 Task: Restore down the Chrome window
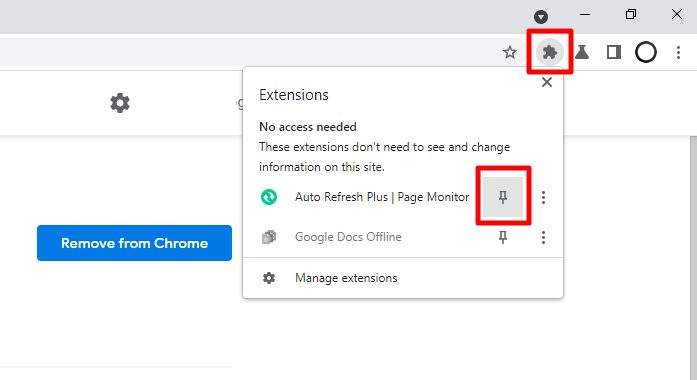click(x=630, y=15)
